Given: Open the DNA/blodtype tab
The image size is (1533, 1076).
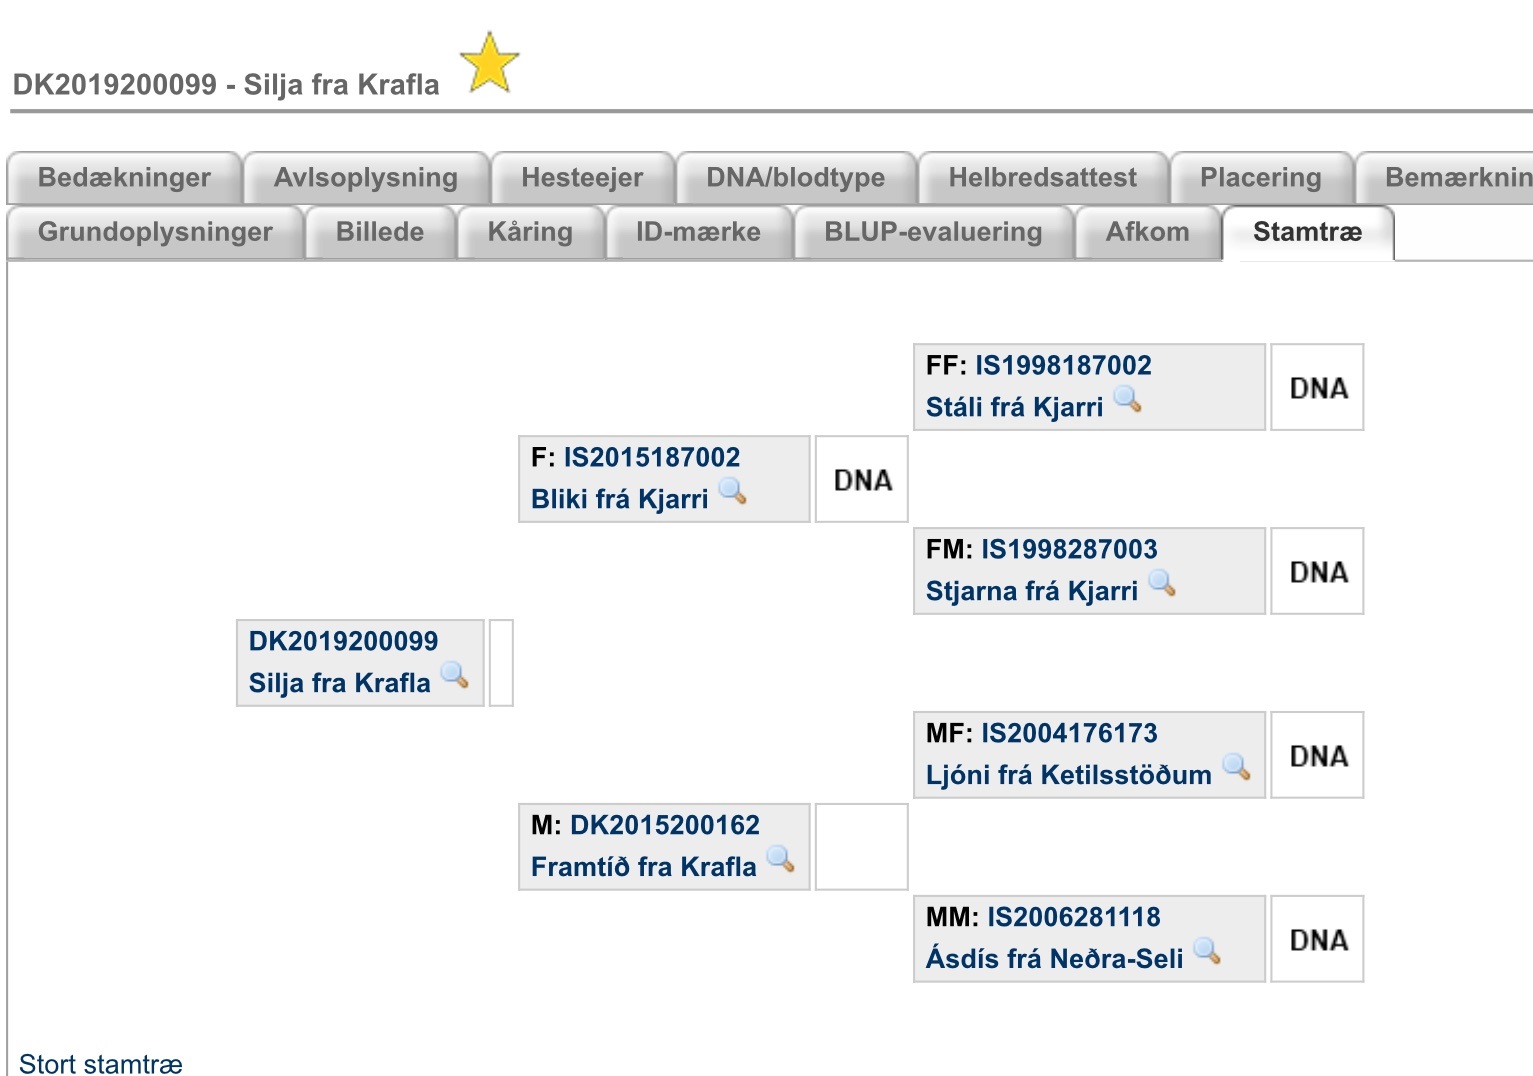Looking at the screenshot, I should [x=796, y=178].
